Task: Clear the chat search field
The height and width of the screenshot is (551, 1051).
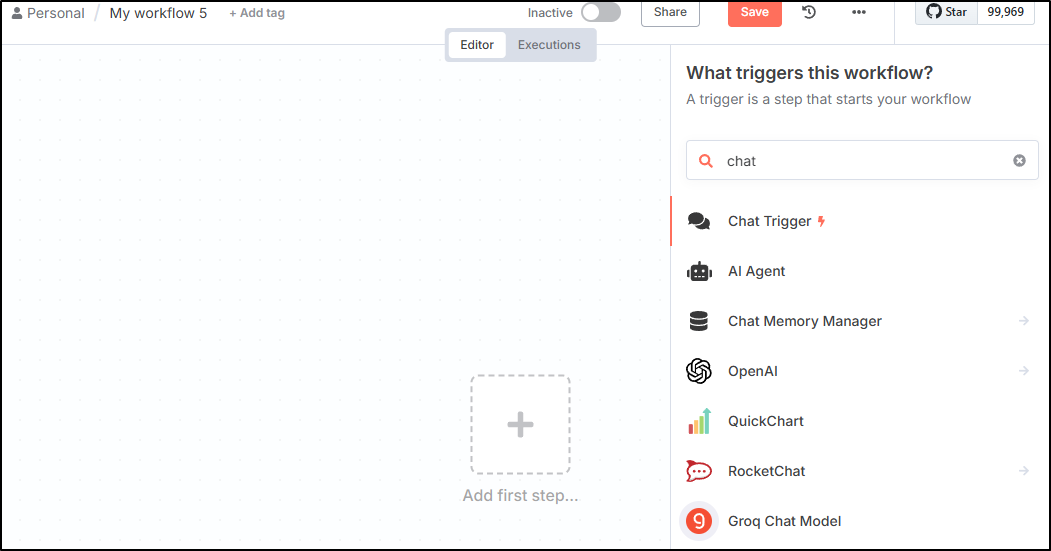Action: click(x=1019, y=161)
